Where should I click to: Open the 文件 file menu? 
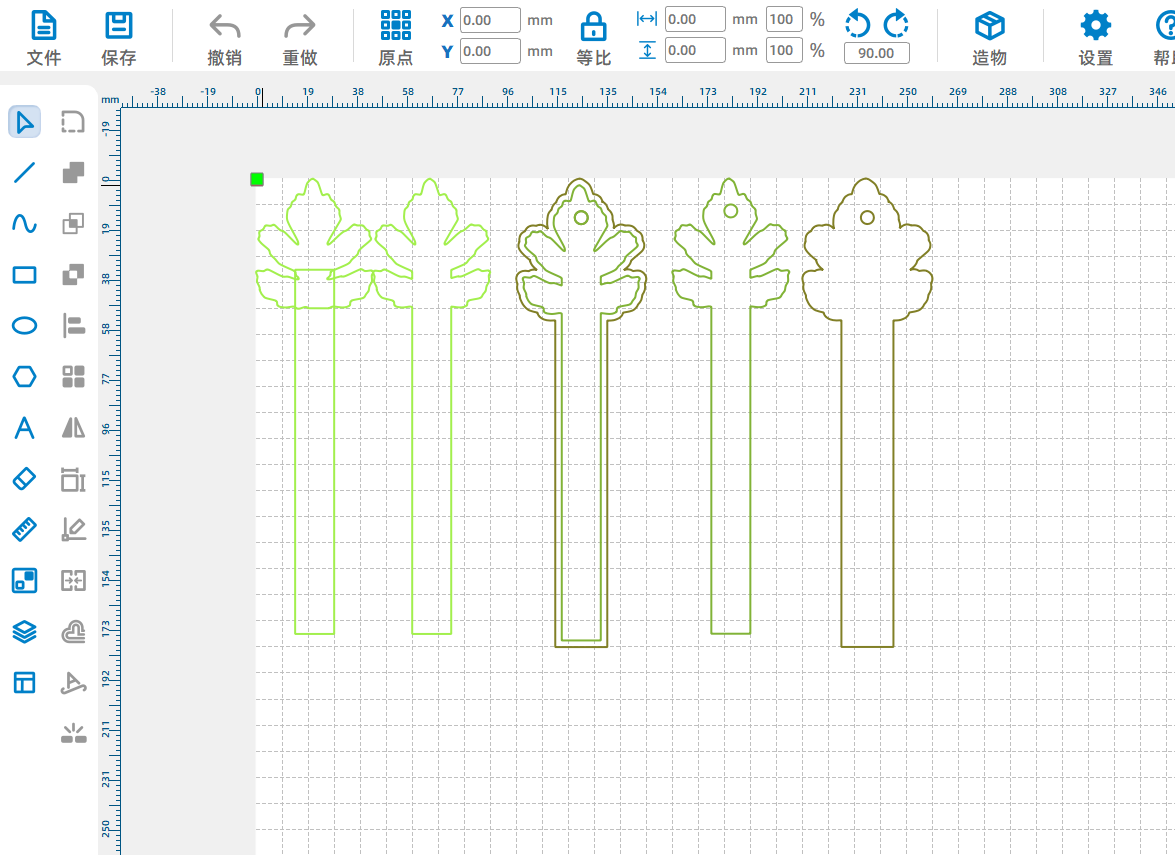coord(44,37)
